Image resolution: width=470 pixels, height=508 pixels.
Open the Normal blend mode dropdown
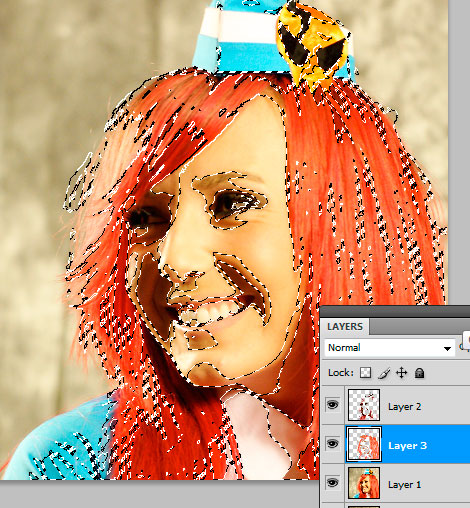(x=390, y=348)
